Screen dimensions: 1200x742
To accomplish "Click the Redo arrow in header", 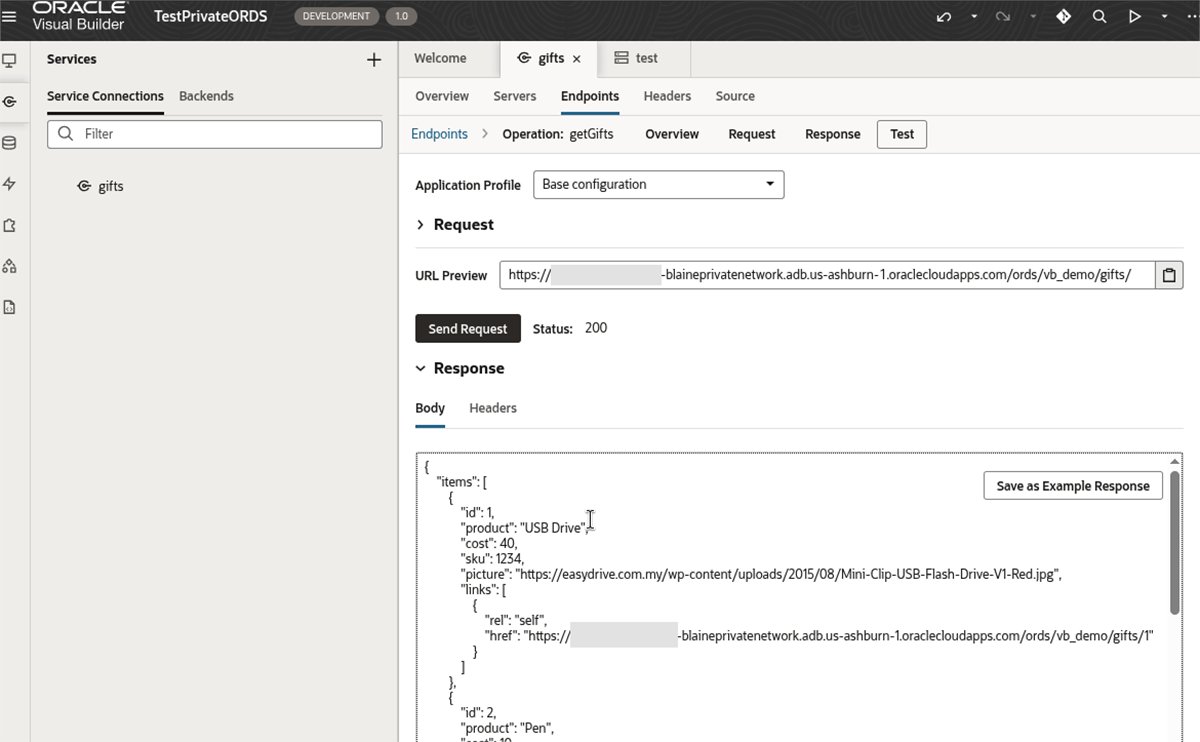I will click(x=1003, y=17).
